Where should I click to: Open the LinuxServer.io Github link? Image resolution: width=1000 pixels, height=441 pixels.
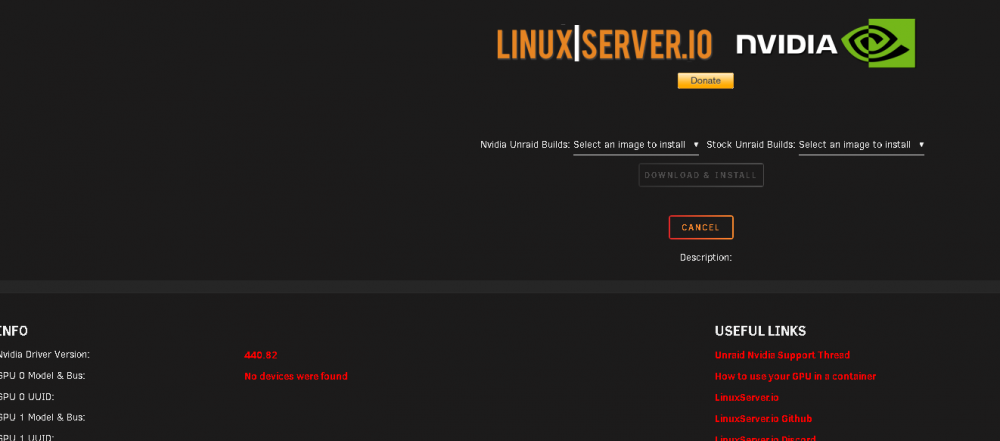click(763, 419)
